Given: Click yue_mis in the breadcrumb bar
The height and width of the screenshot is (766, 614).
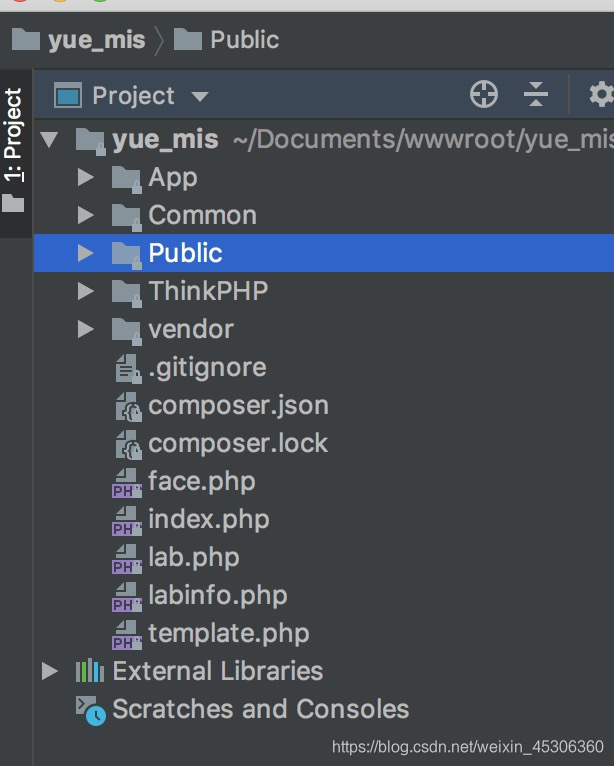Looking at the screenshot, I should (97, 40).
